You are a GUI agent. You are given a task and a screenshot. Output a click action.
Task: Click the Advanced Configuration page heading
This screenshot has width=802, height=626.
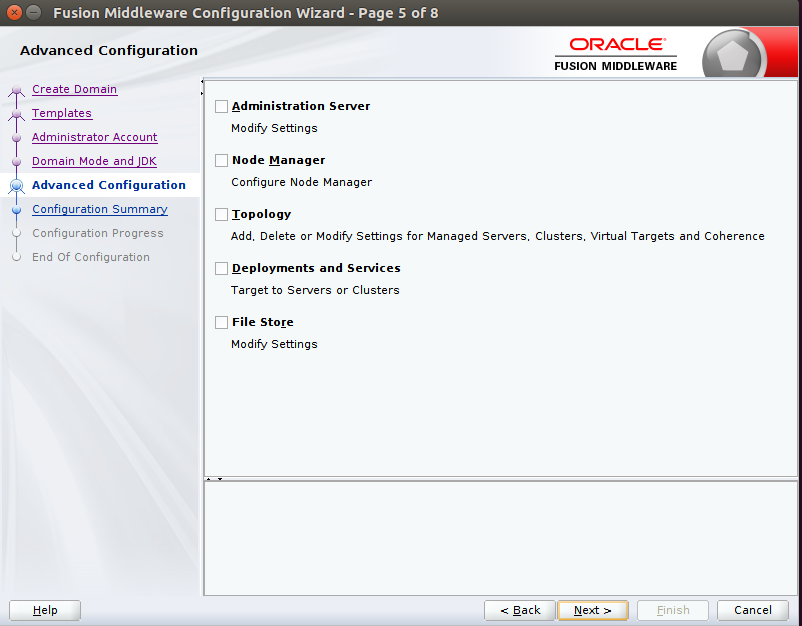(109, 51)
